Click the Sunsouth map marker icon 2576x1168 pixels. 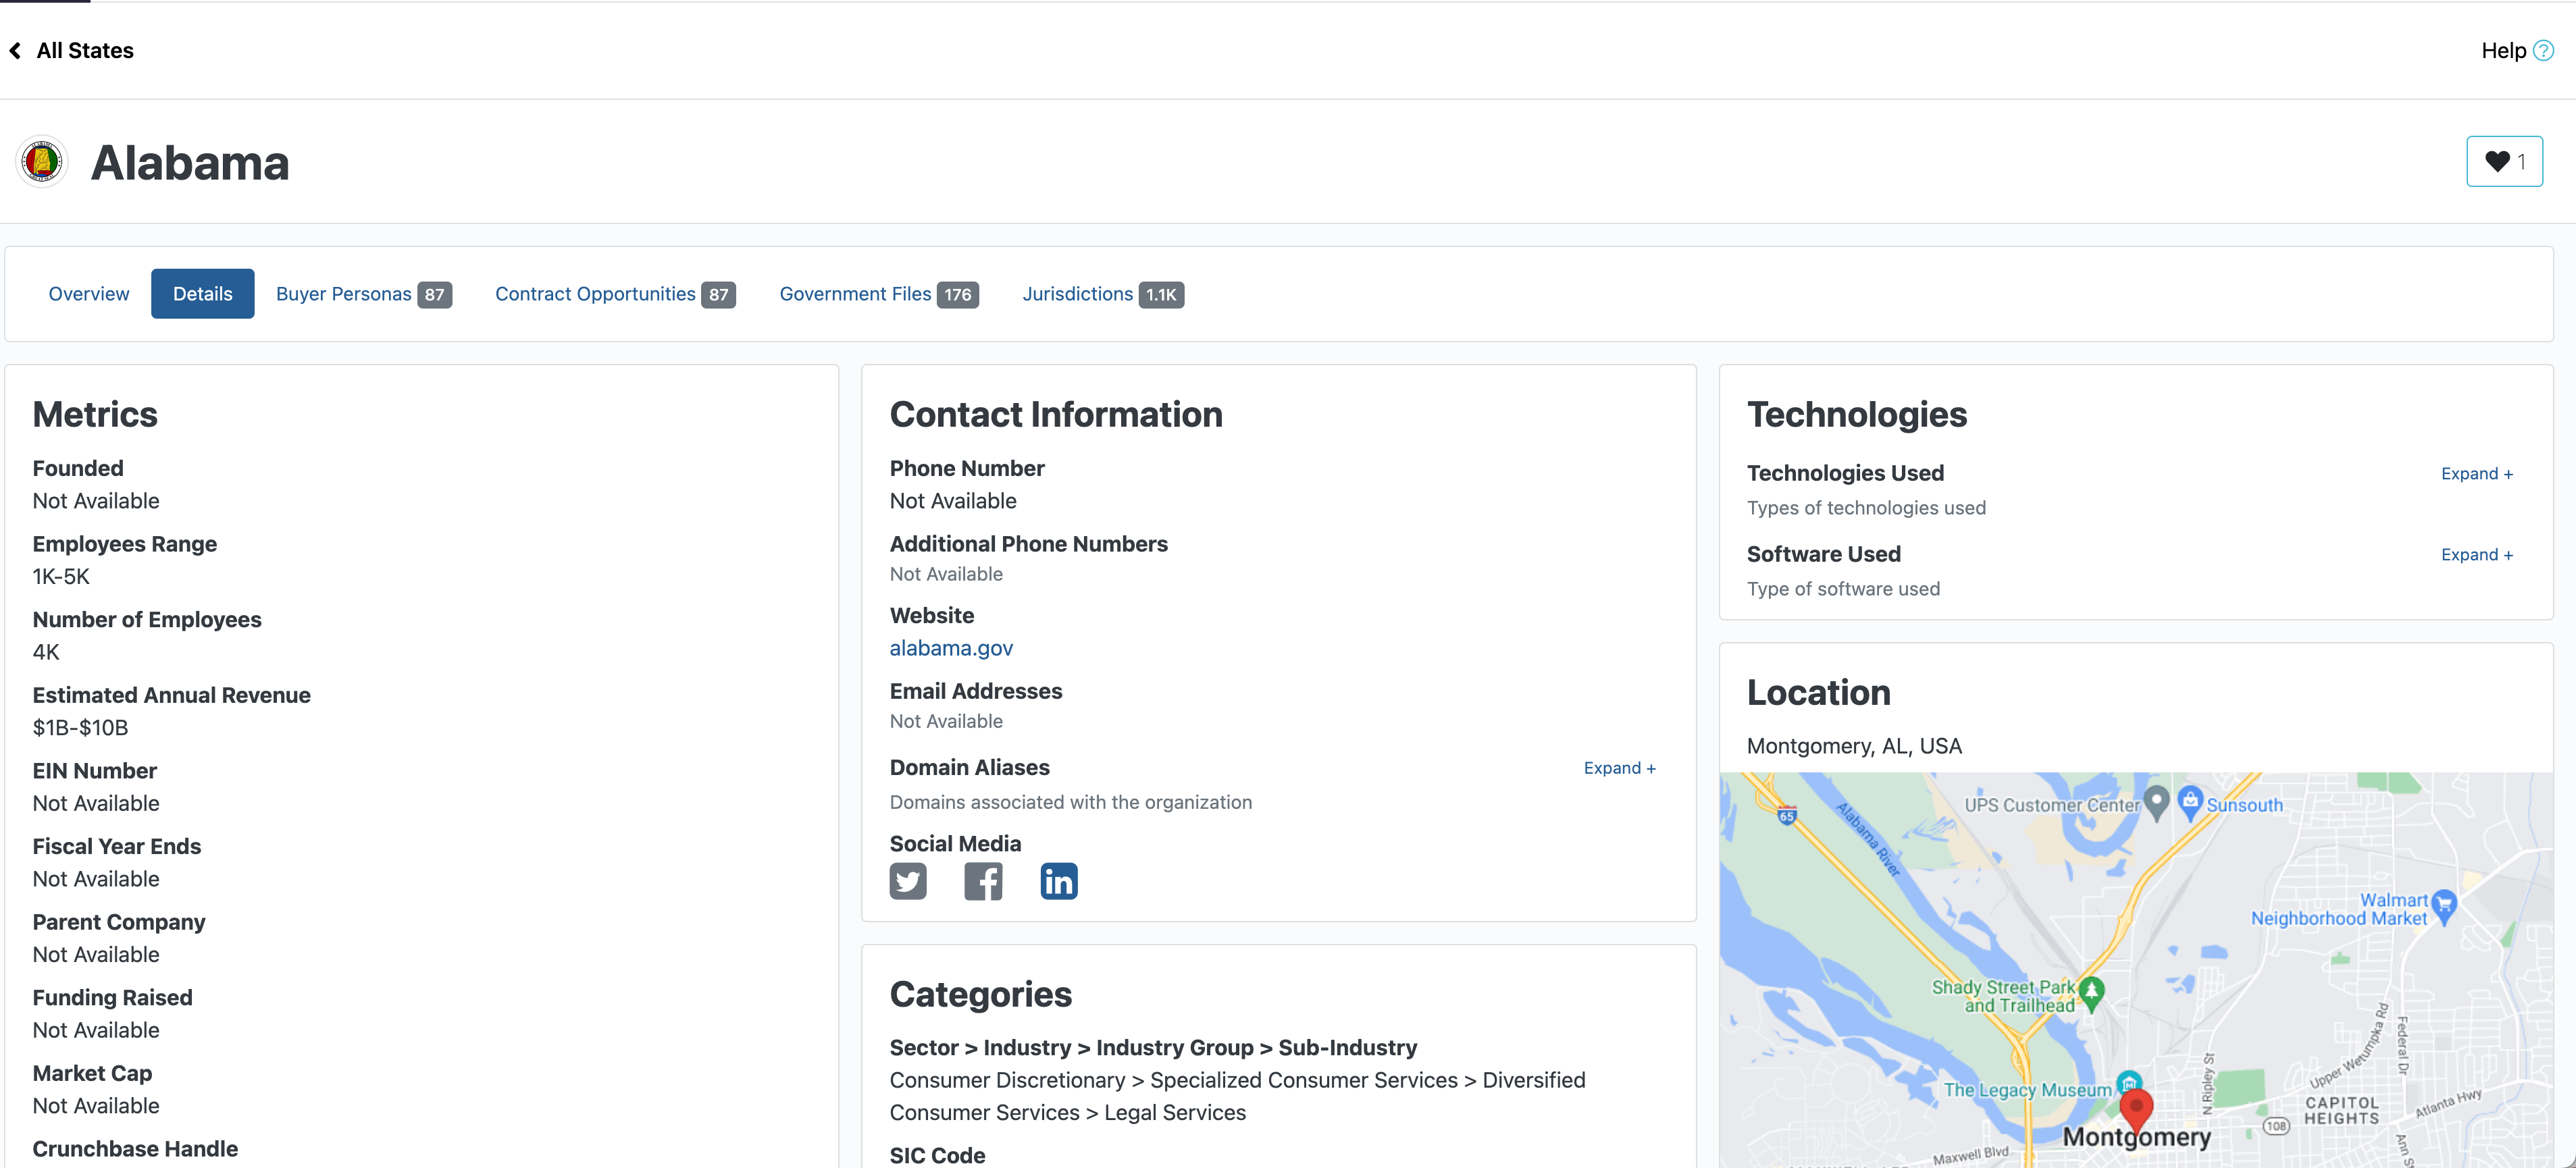[x=2190, y=802]
